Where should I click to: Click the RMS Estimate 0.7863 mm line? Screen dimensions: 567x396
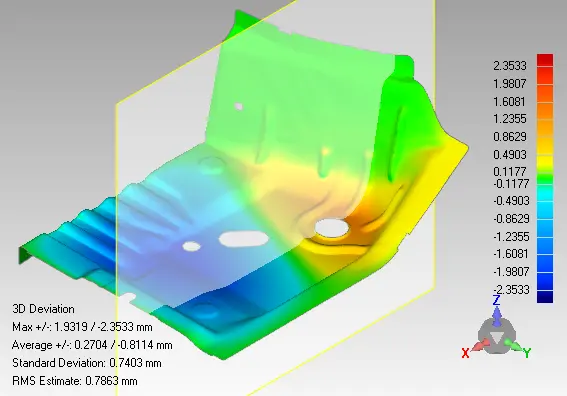[75, 381]
